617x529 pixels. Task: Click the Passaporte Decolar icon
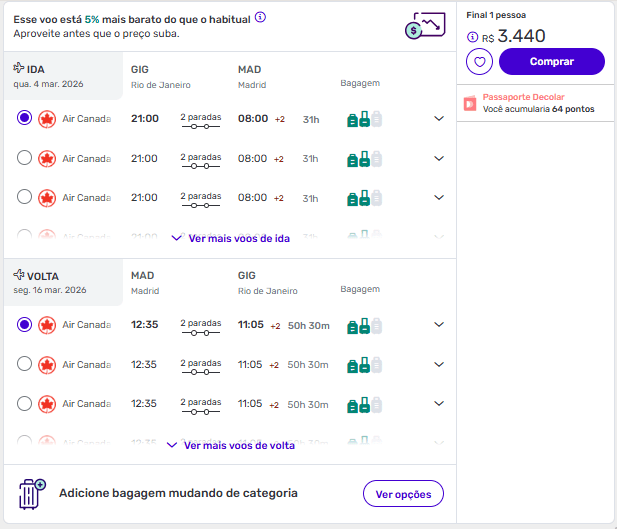[470, 103]
